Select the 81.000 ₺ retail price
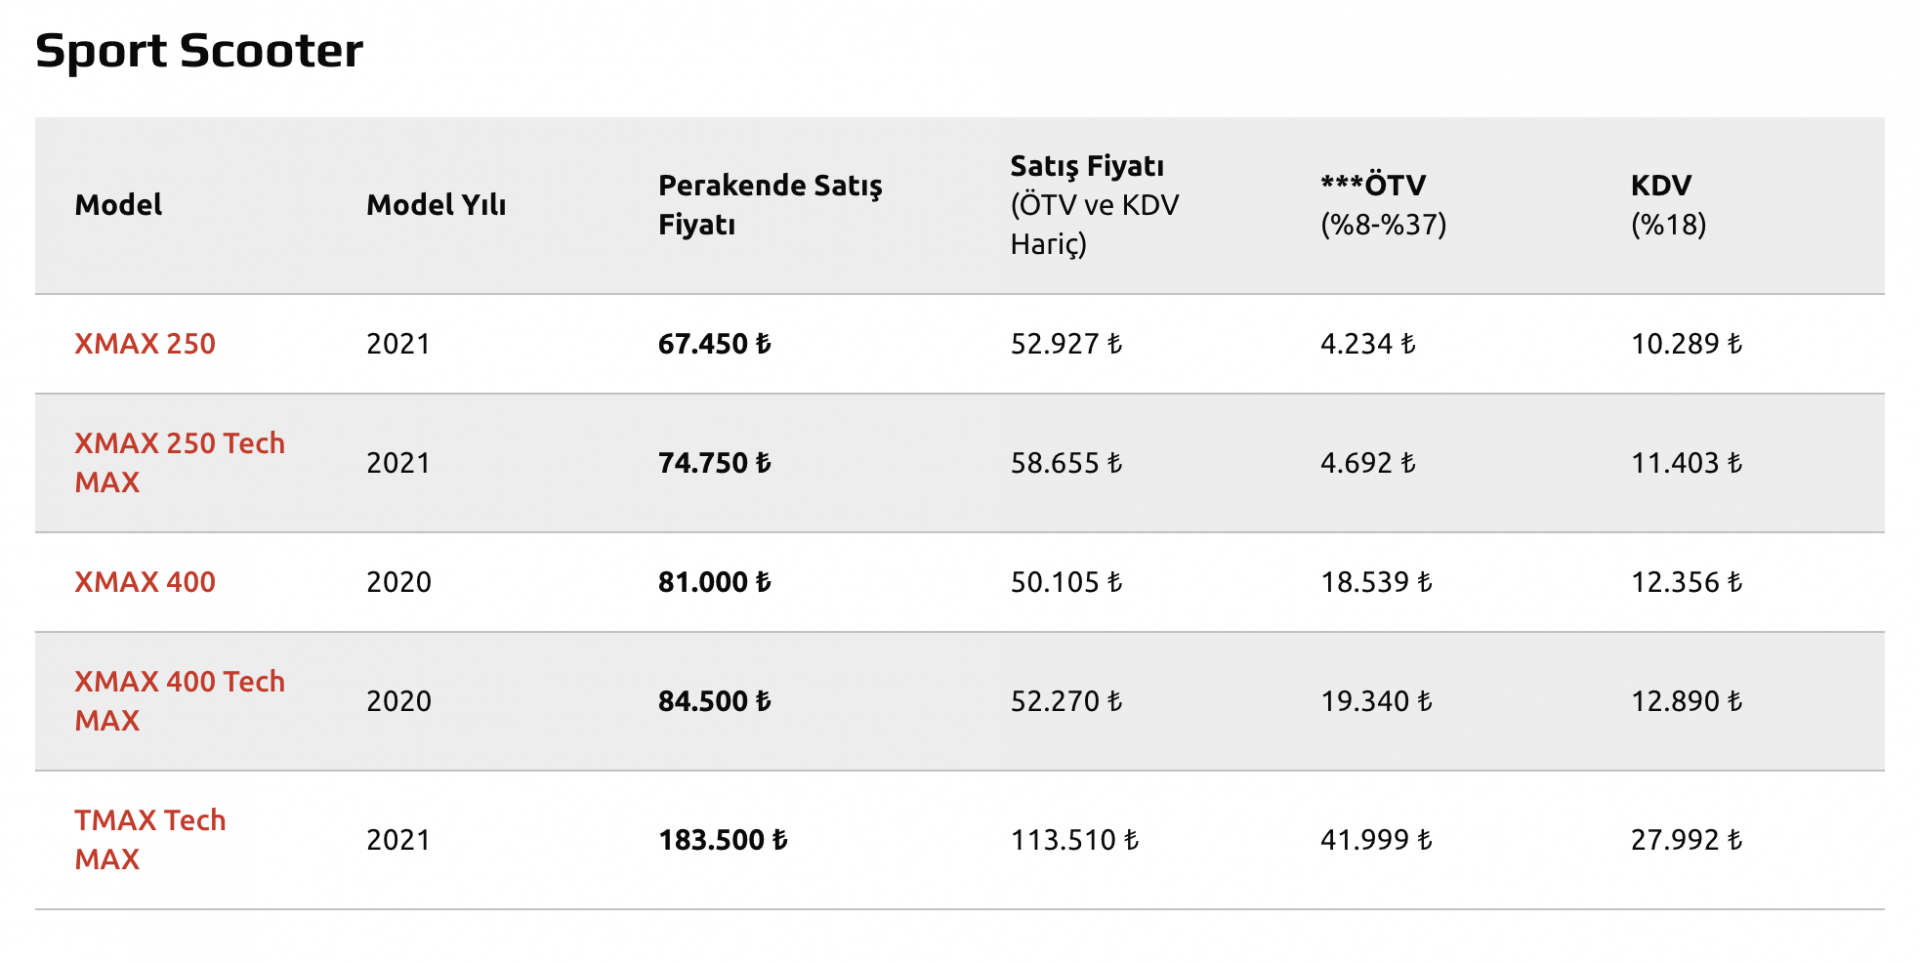Screen dimensions: 1920x963 (715, 582)
